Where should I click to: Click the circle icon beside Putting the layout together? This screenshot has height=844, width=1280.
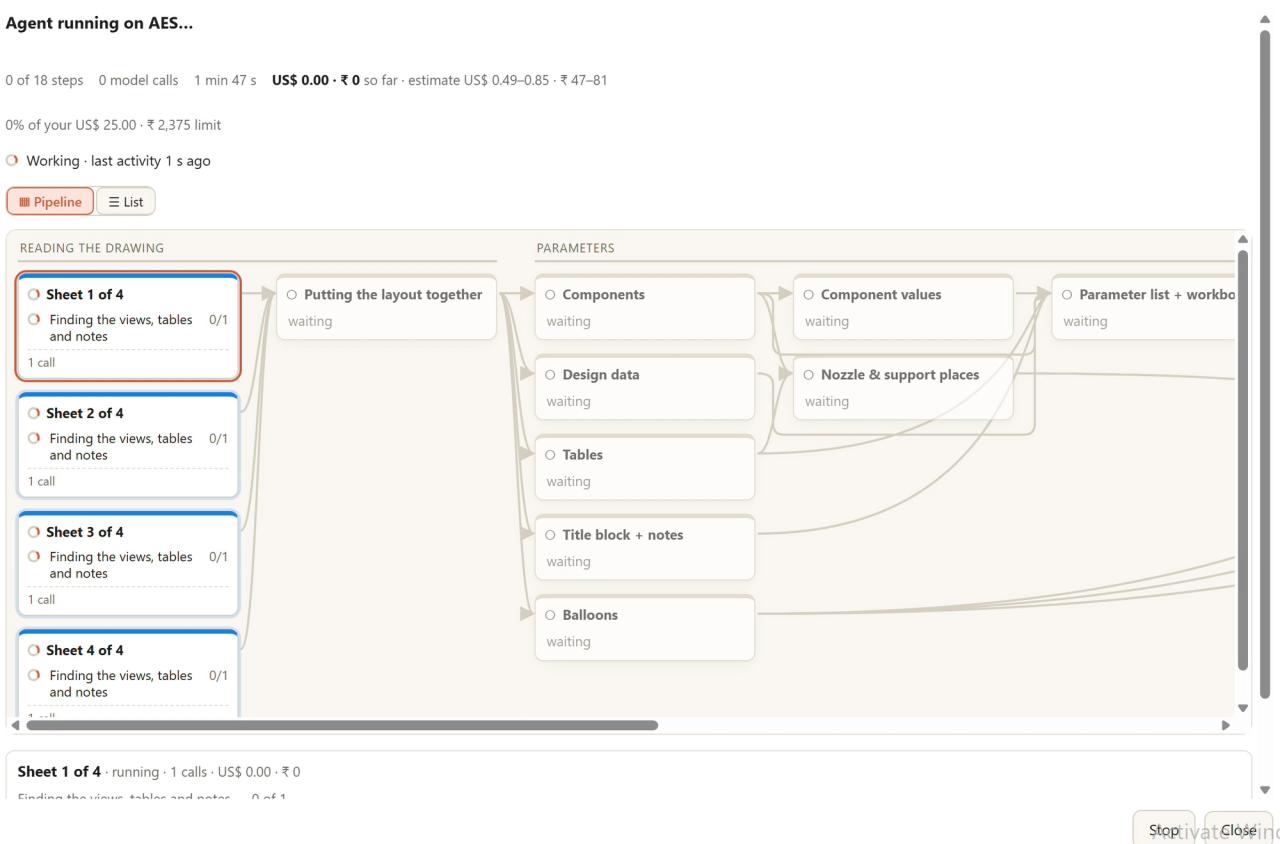coord(292,295)
